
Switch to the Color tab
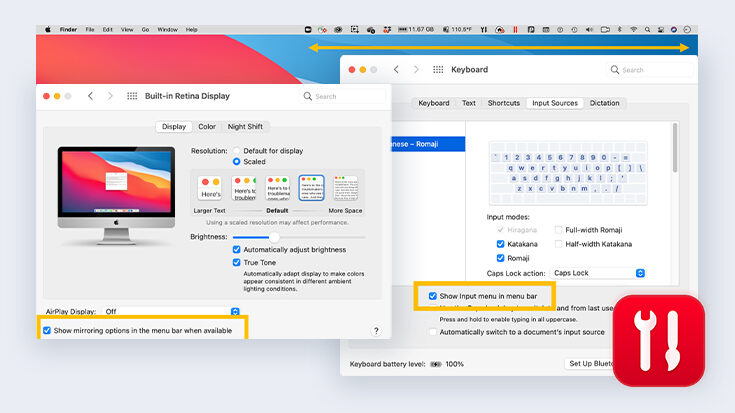(207, 127)
